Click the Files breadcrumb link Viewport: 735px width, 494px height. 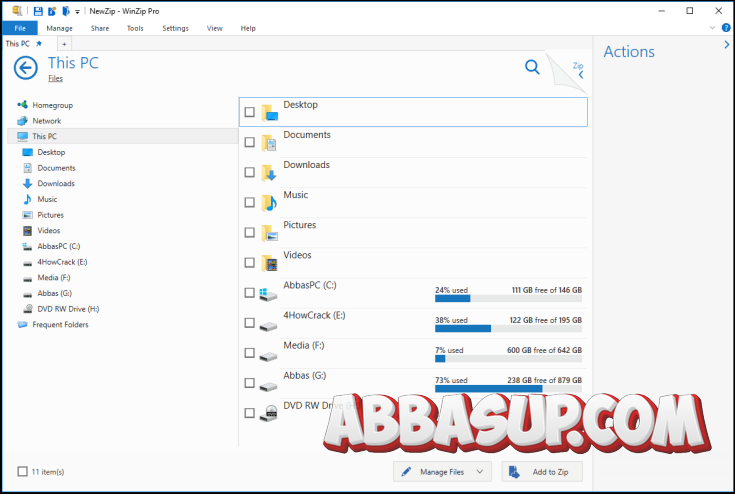pos(55,78)
